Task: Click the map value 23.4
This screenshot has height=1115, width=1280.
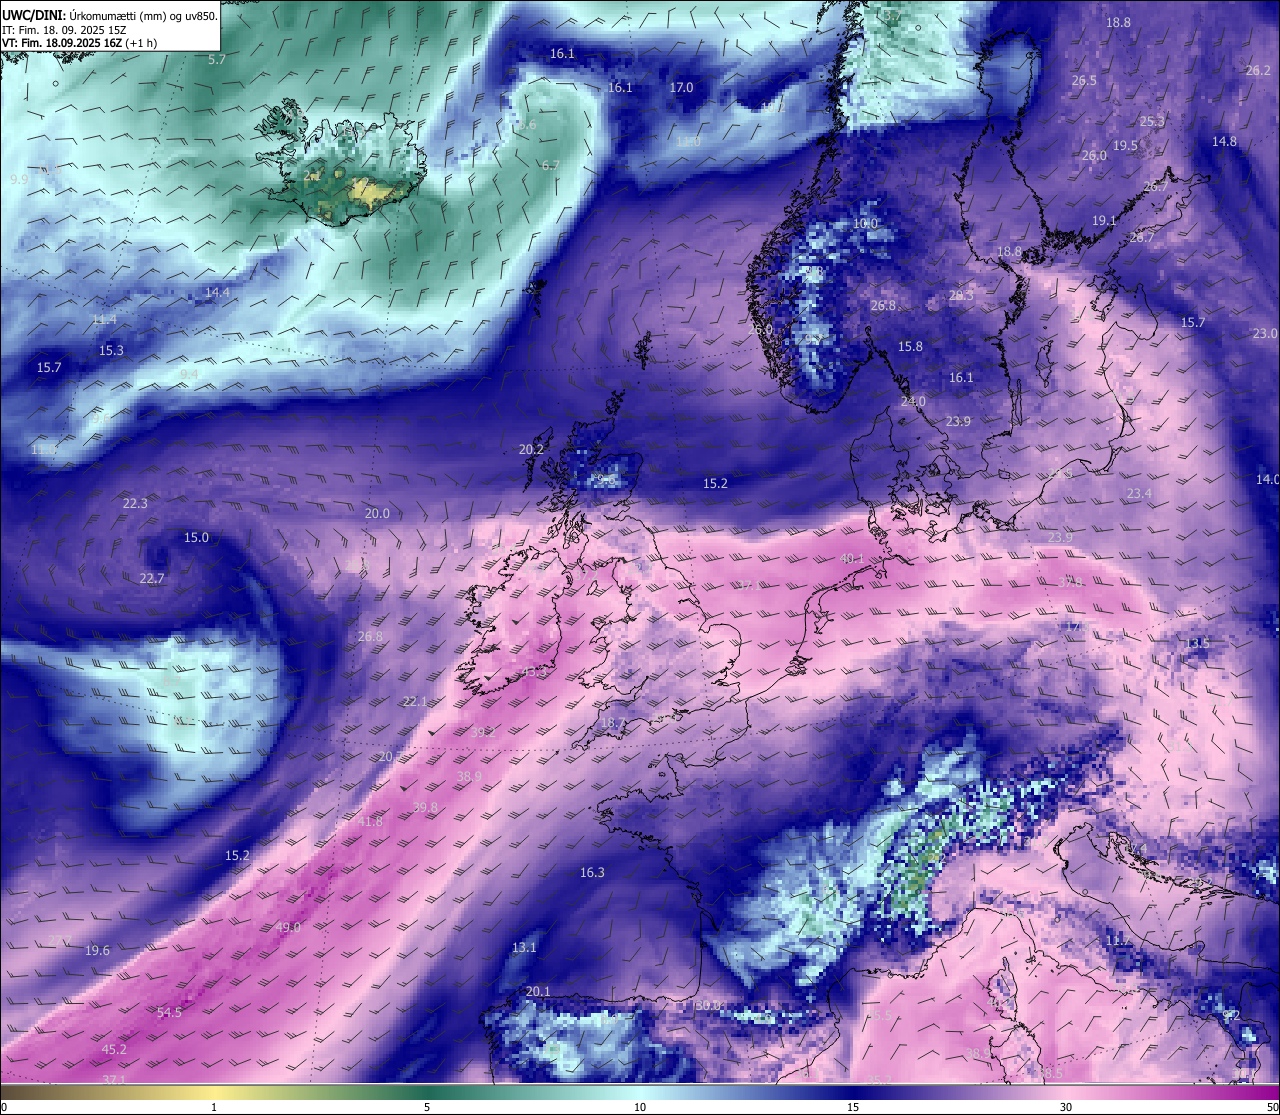Action: pos(1139,494)
